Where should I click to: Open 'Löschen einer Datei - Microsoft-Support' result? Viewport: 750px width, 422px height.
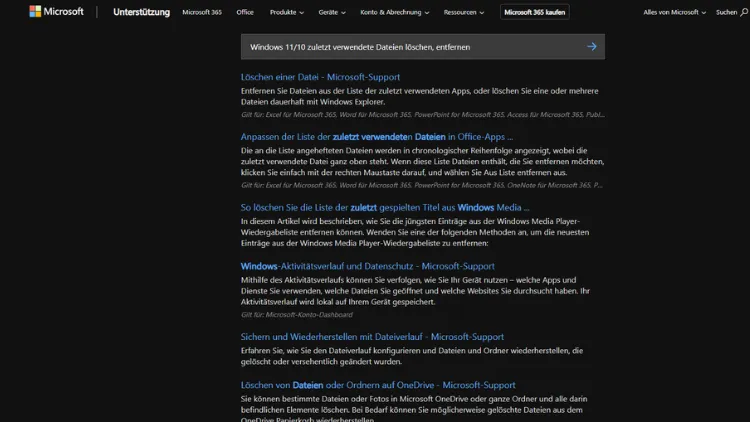(320, 77)
